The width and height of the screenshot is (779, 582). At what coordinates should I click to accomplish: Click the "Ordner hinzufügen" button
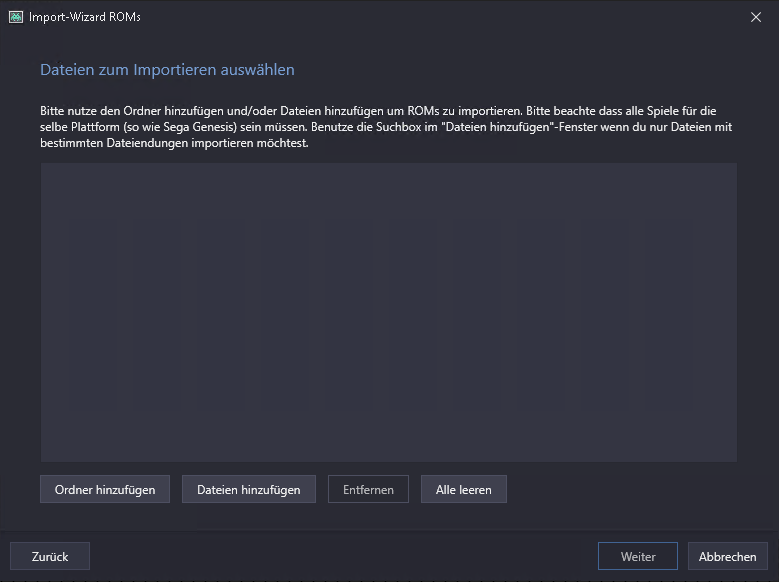coord(105,489)
